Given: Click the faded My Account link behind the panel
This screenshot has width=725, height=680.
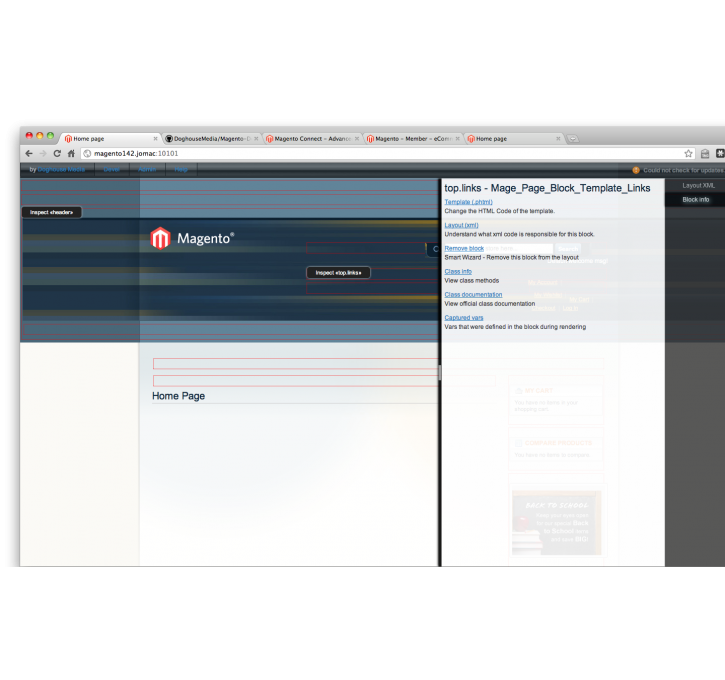Looking at the screenshot, I should tap(542, 282).
